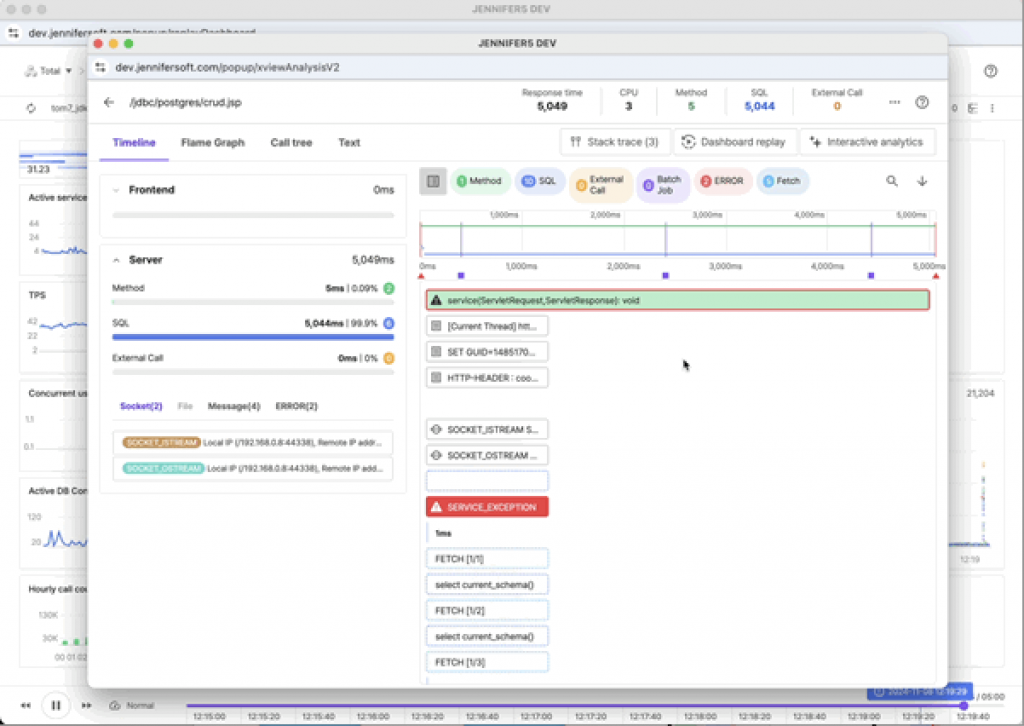Click the help question mark icon
This screenshot has width=1024, height=726.
[922, 102]
